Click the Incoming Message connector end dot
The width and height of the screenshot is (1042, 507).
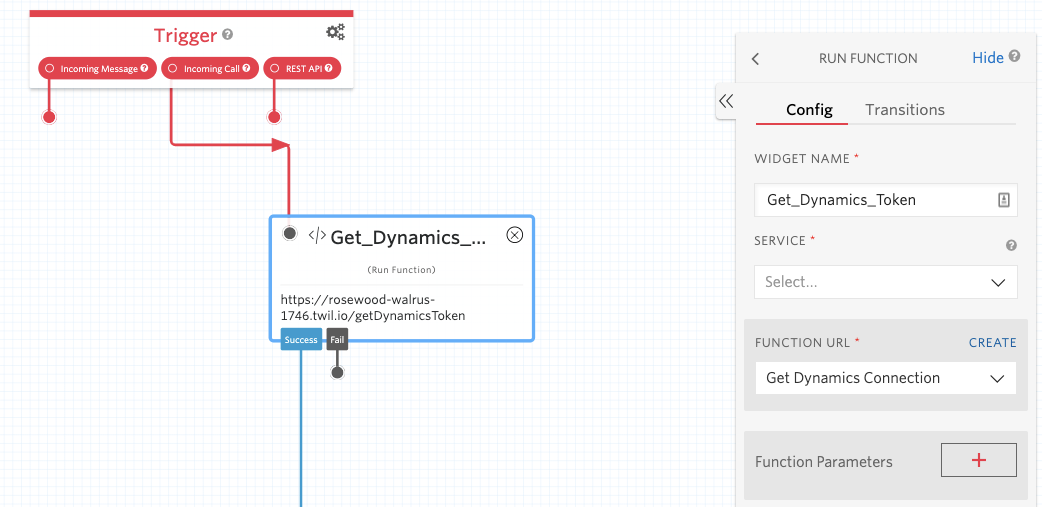(49, 118)
